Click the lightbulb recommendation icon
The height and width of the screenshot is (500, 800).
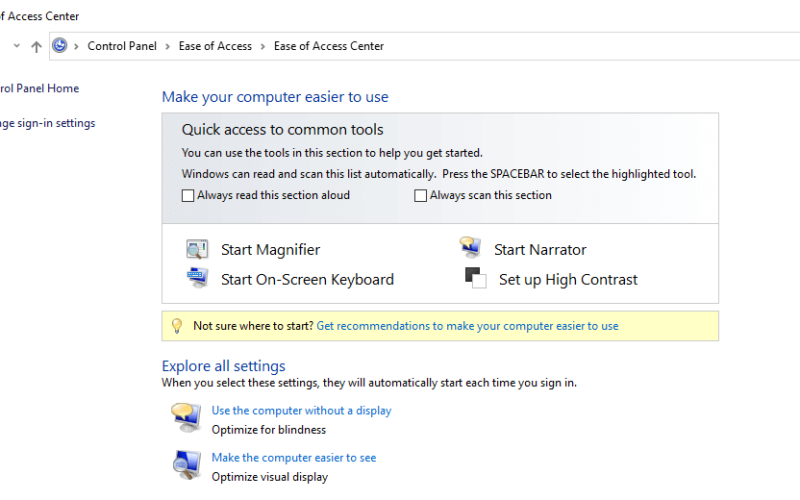(x=177, y=326)
